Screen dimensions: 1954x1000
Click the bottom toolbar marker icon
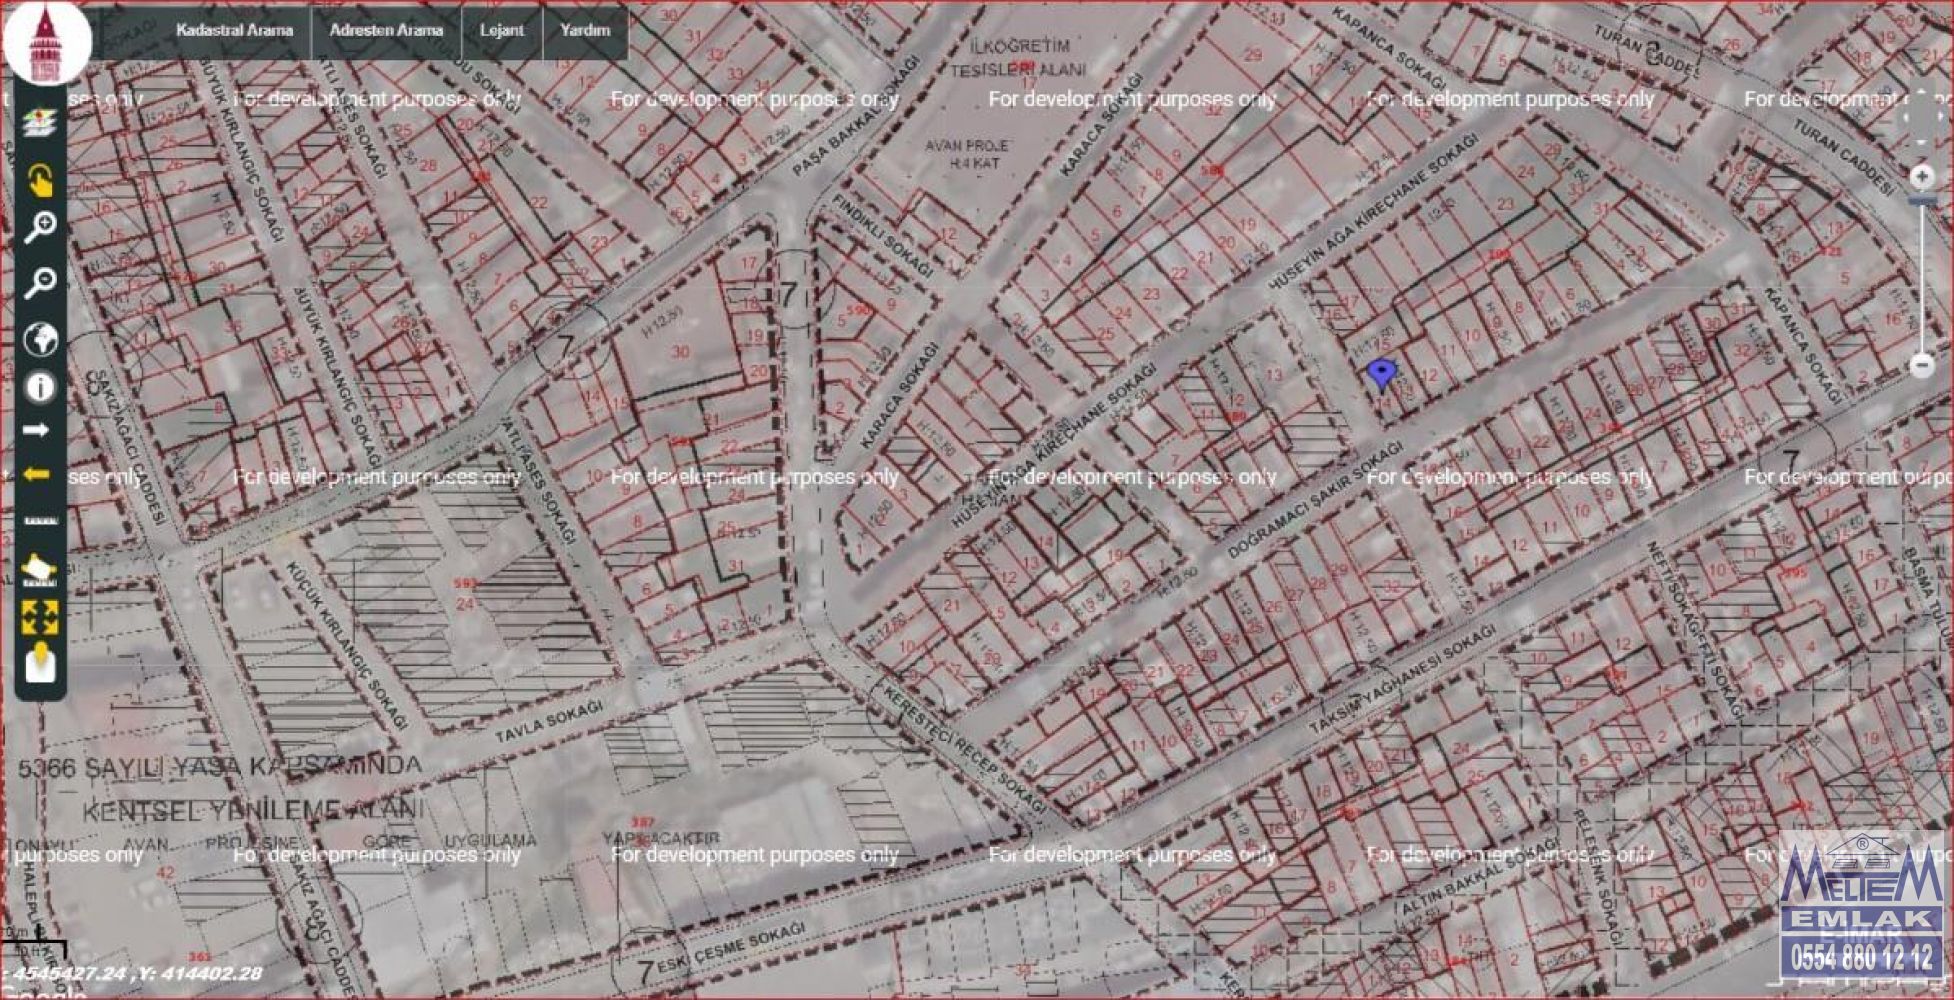pos(40,663)
